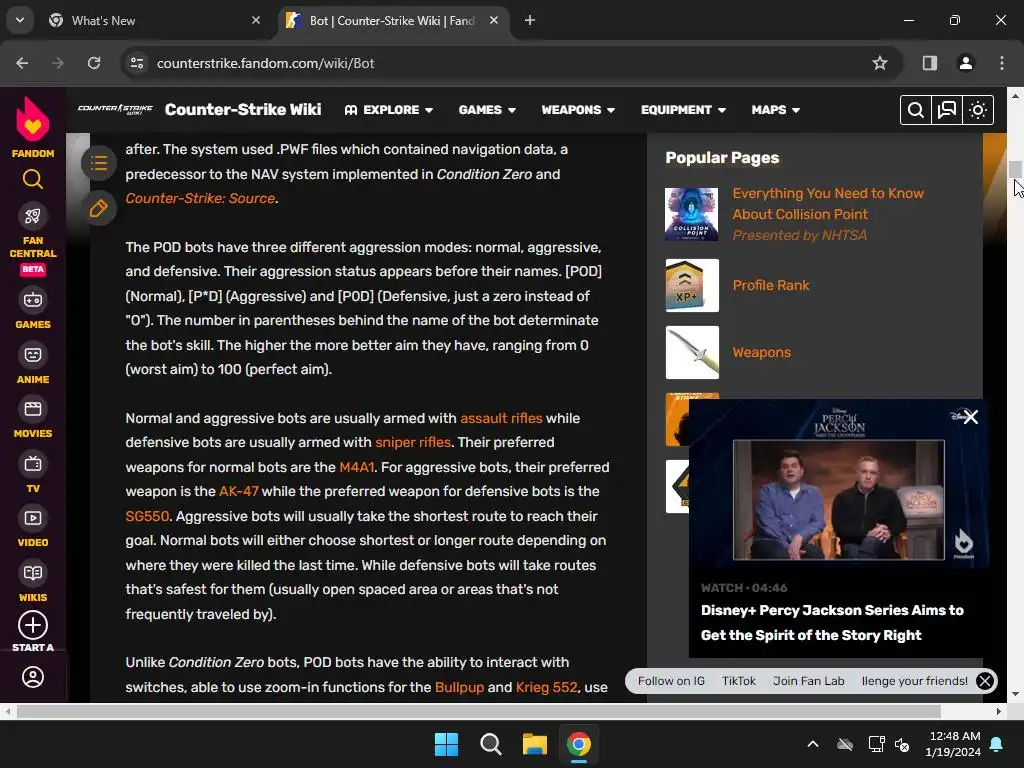
Task: Show hidden system tray icons chevron
Action: coord(812,744)
